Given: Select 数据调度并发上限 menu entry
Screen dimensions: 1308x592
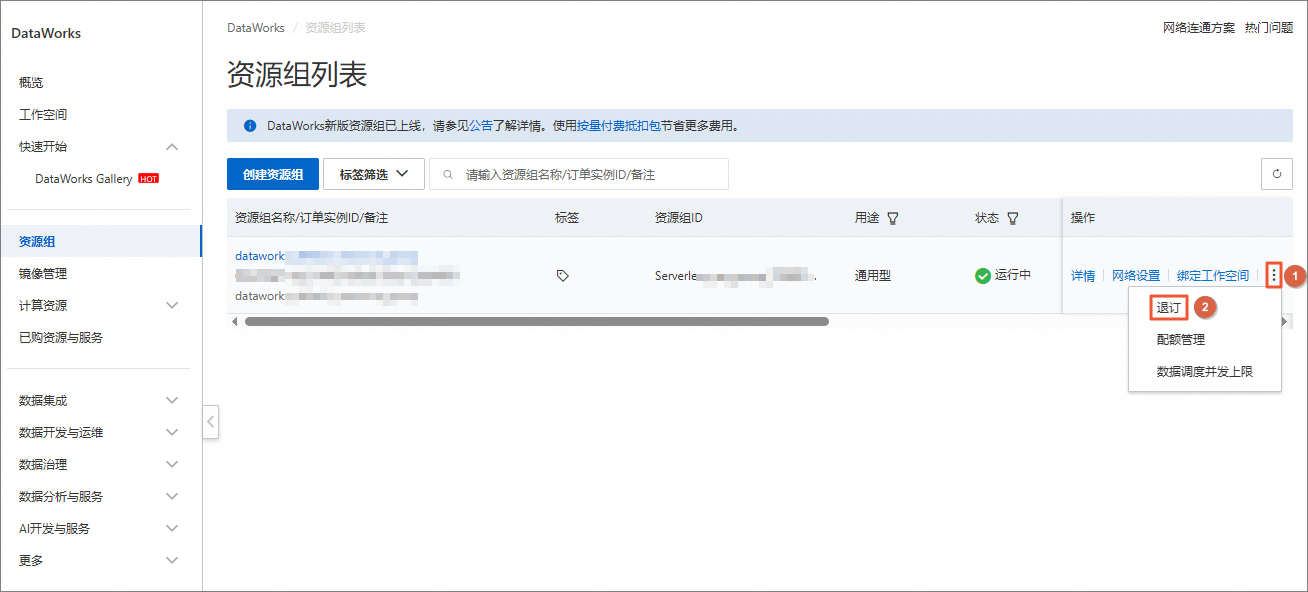Looking at the screenshot, I should [1205, 372].
